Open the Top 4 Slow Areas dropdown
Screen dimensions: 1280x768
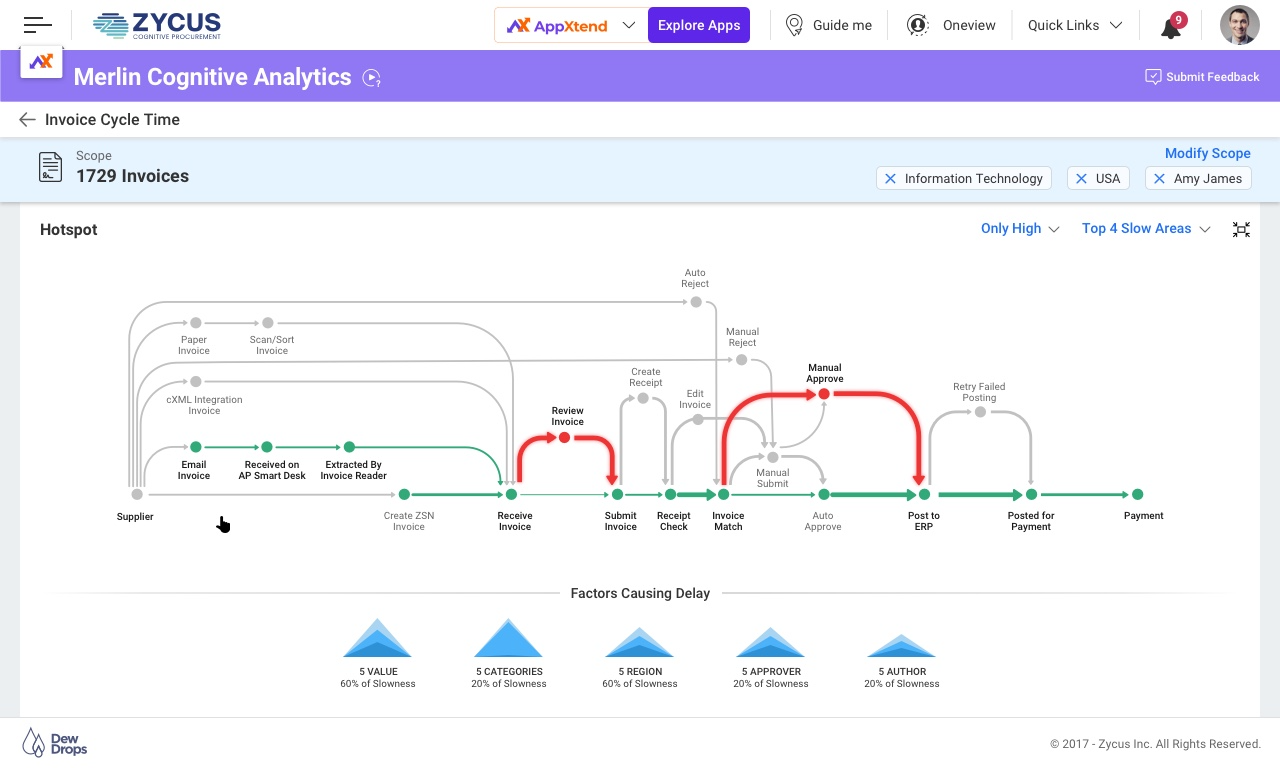click(1145, 229)
